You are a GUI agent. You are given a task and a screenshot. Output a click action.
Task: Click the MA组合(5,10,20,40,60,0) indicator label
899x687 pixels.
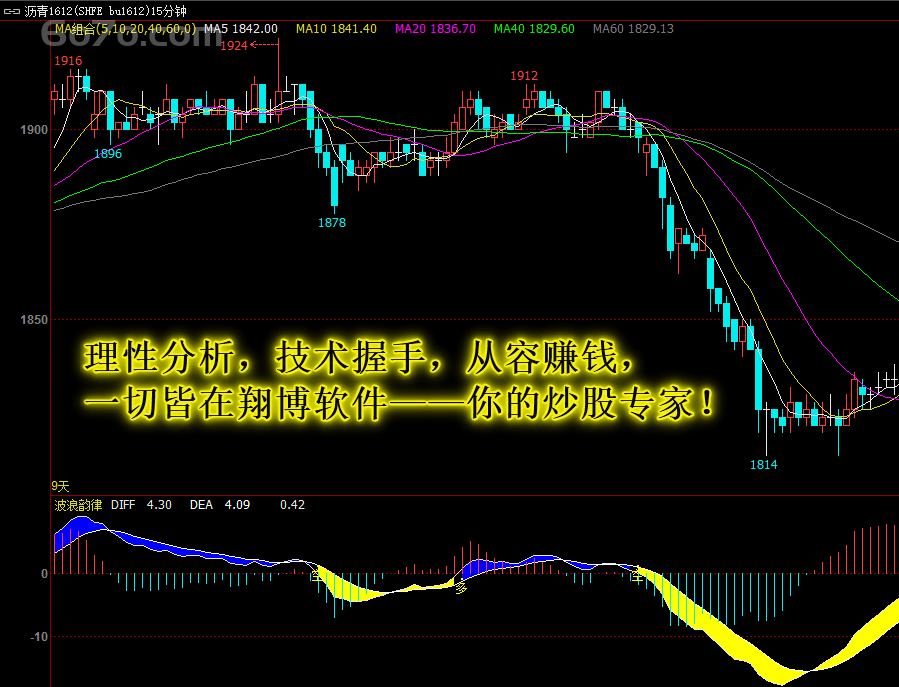[125, 29]
